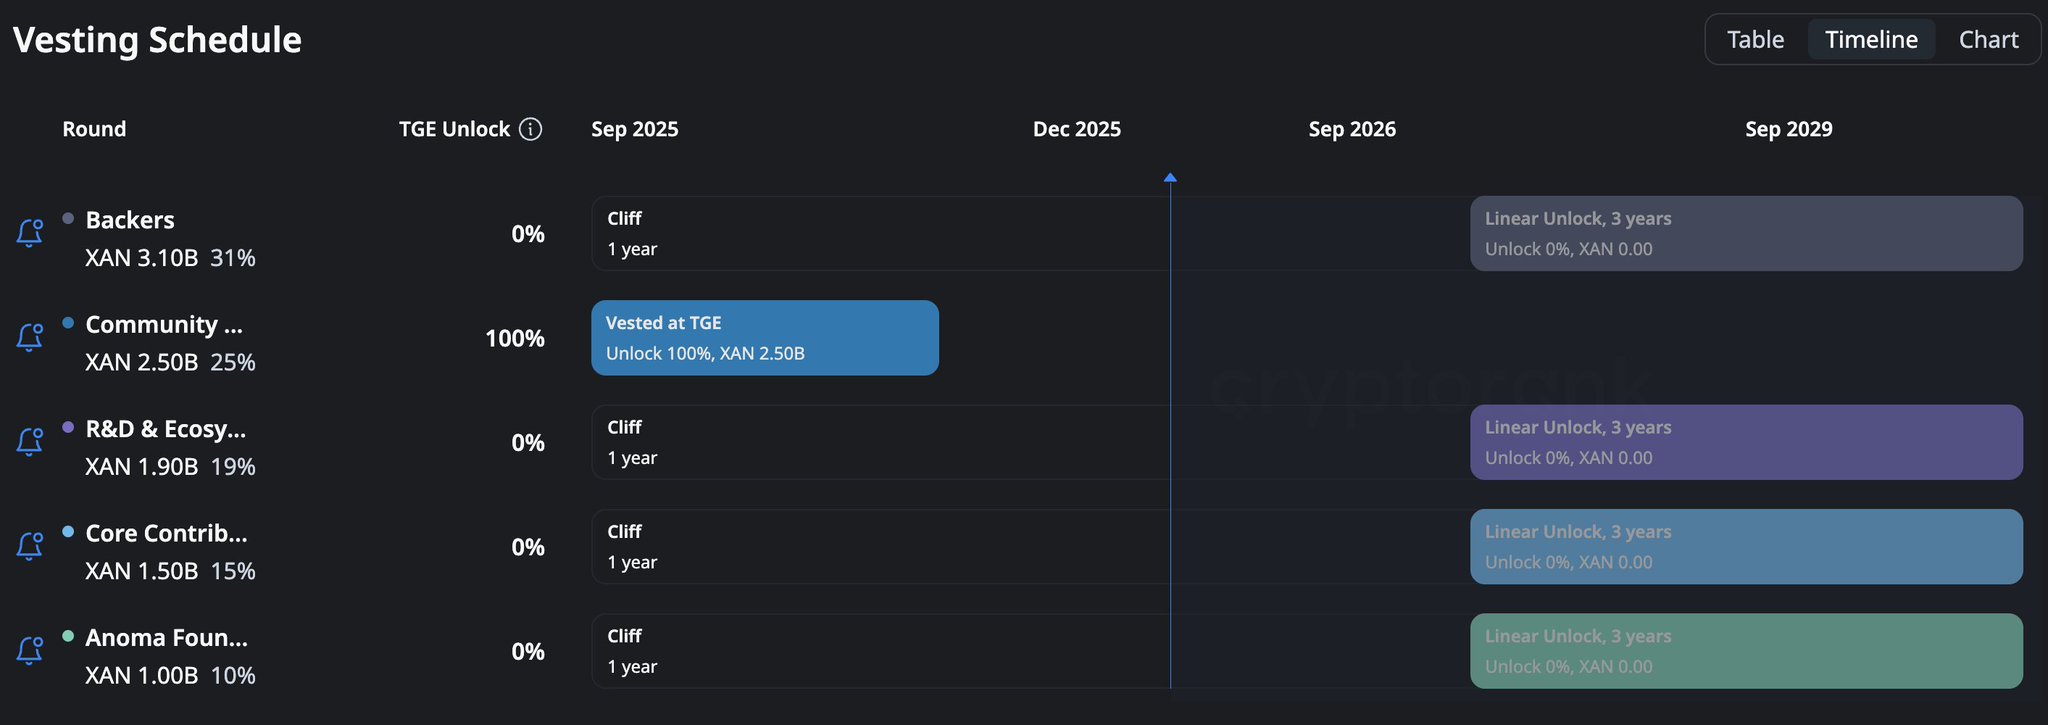Click Core Contributors Linear Unlock bar
Viewport: 2048px width, 725px height.
click(x=1745, y=546)
